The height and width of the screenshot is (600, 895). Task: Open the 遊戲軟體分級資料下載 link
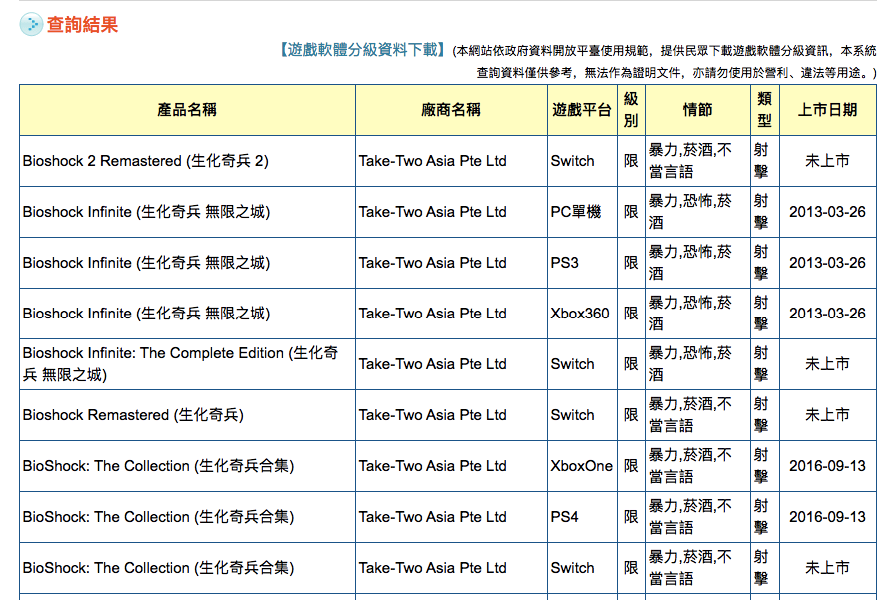click(361, 50)
